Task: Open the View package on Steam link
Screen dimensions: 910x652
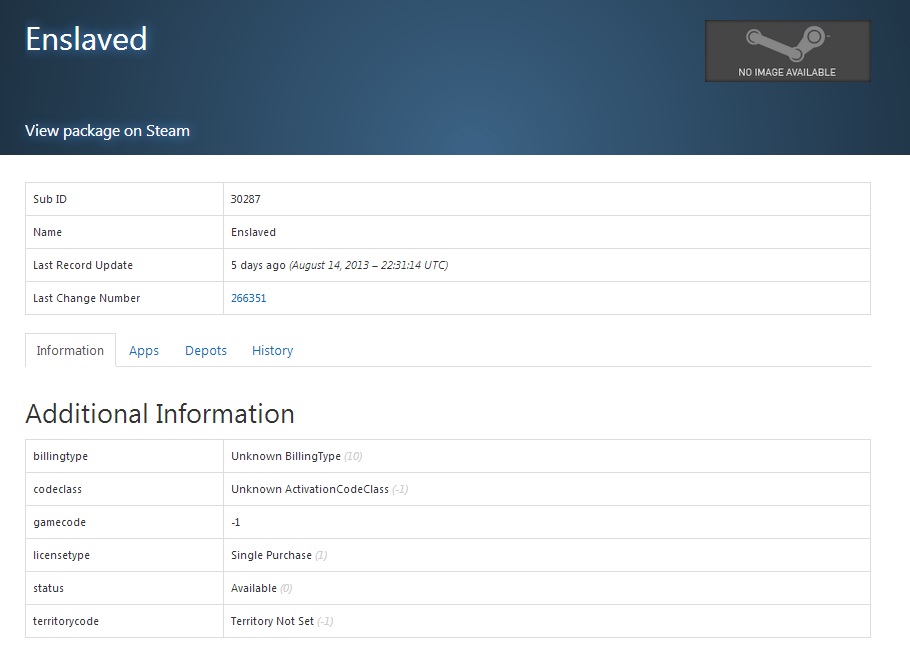Action: coord(107,131)
